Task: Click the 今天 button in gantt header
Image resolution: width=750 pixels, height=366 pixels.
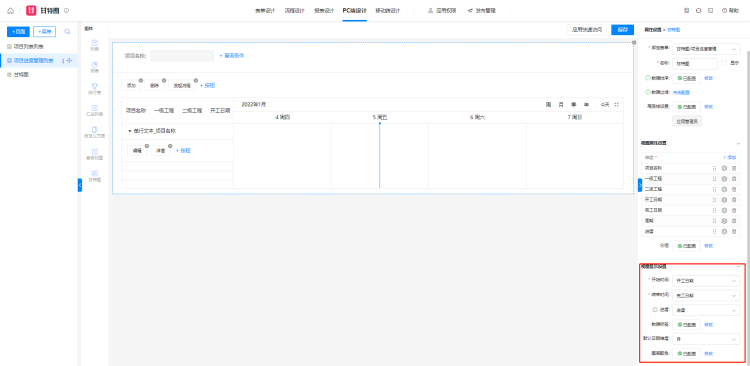Action: coord(605,104)
